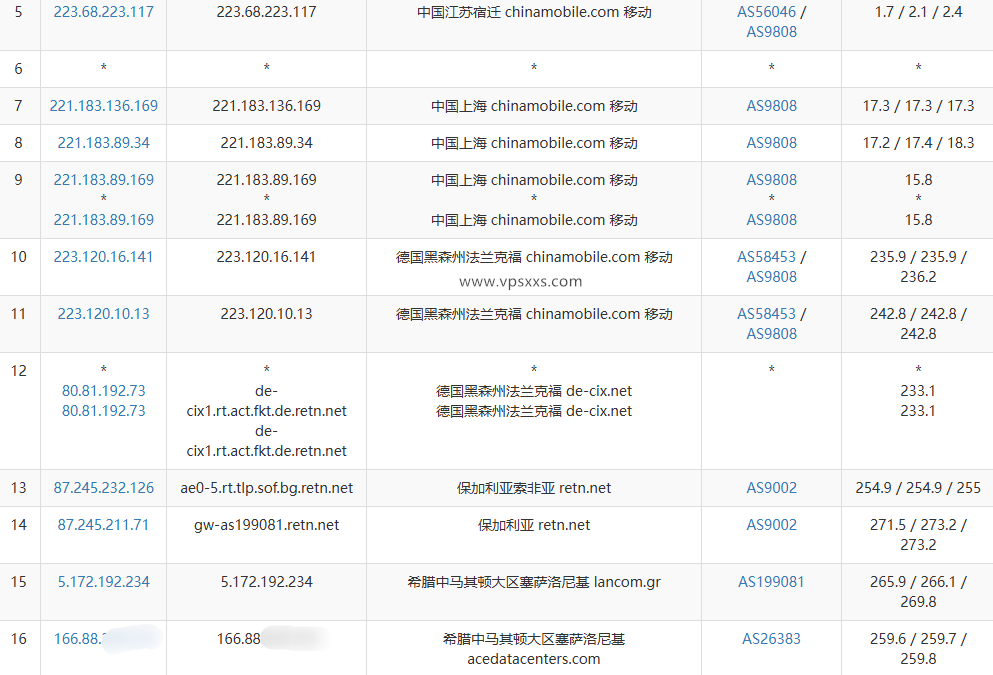The height and width of the screenshot is (675, 993).
Task: Open the 221.183.89.34 IP link
Action: point(103,143)
